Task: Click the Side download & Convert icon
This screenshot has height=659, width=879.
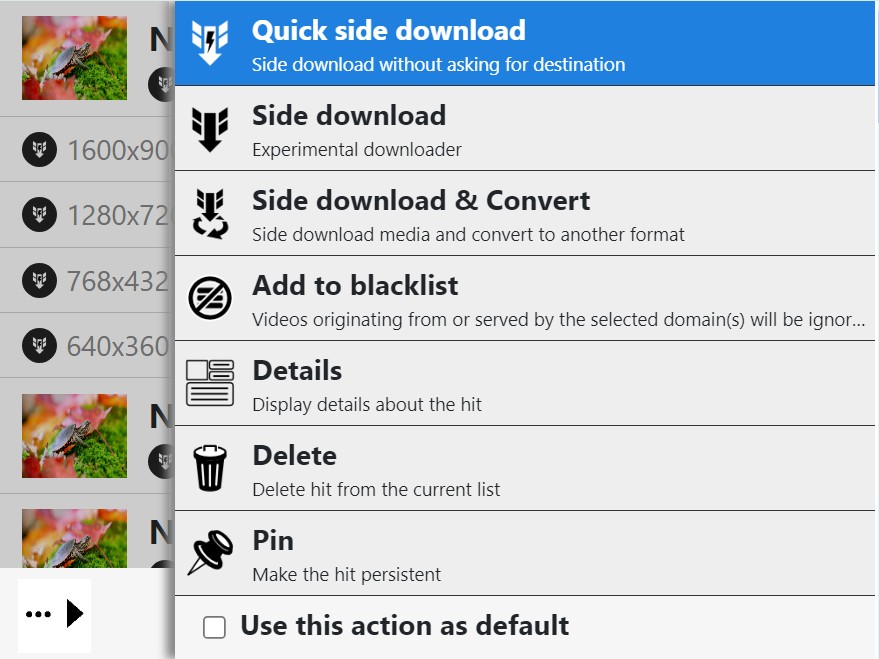Action: coord(210,213)
